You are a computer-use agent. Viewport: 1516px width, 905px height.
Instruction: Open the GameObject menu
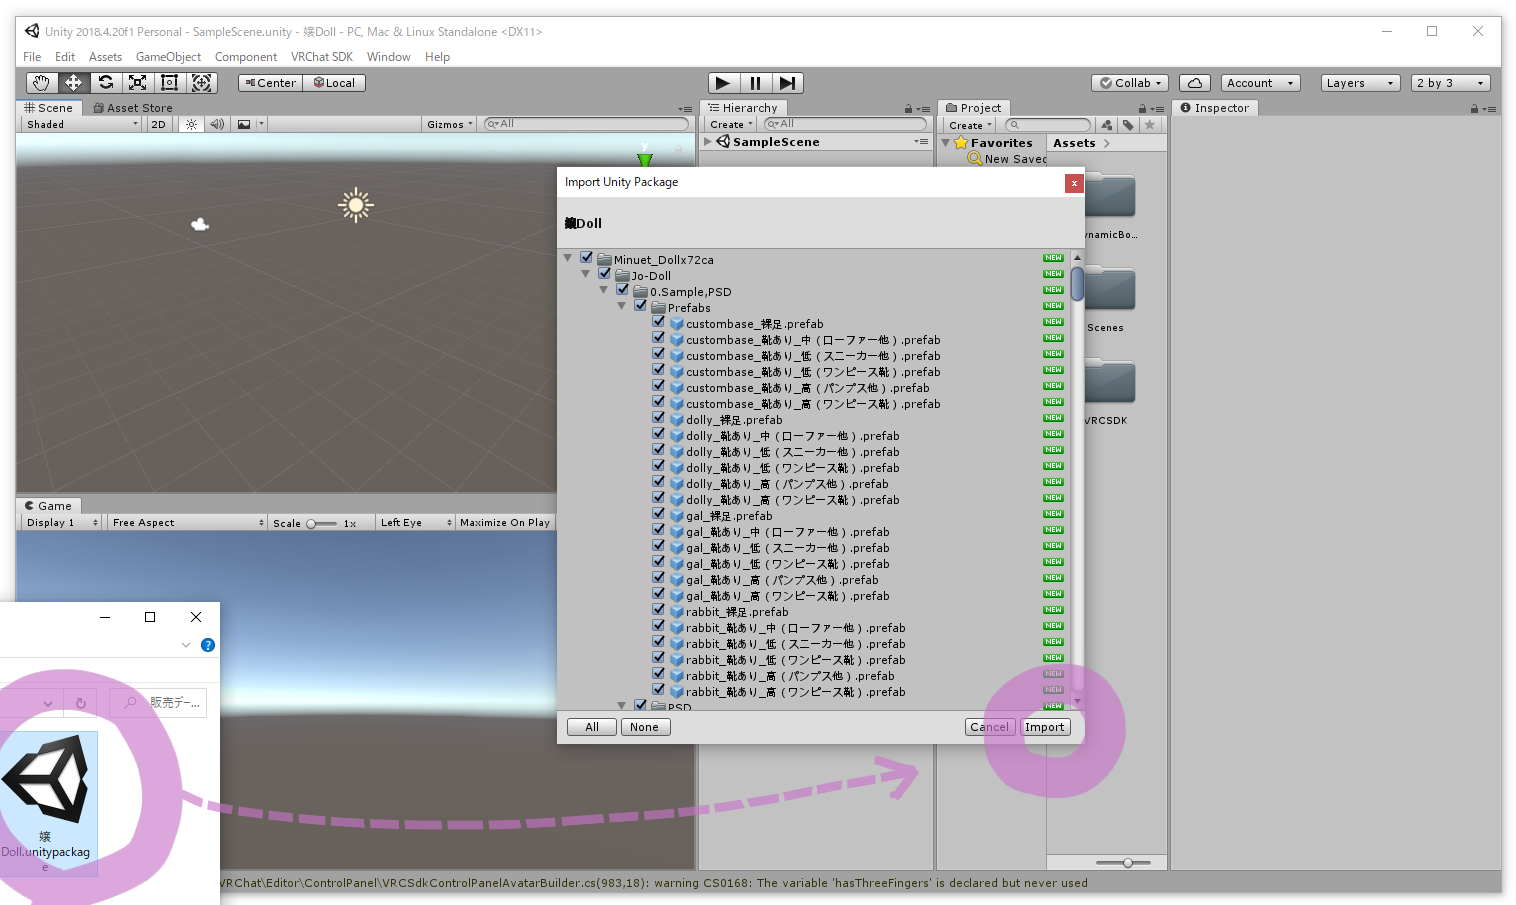(168, 57)
